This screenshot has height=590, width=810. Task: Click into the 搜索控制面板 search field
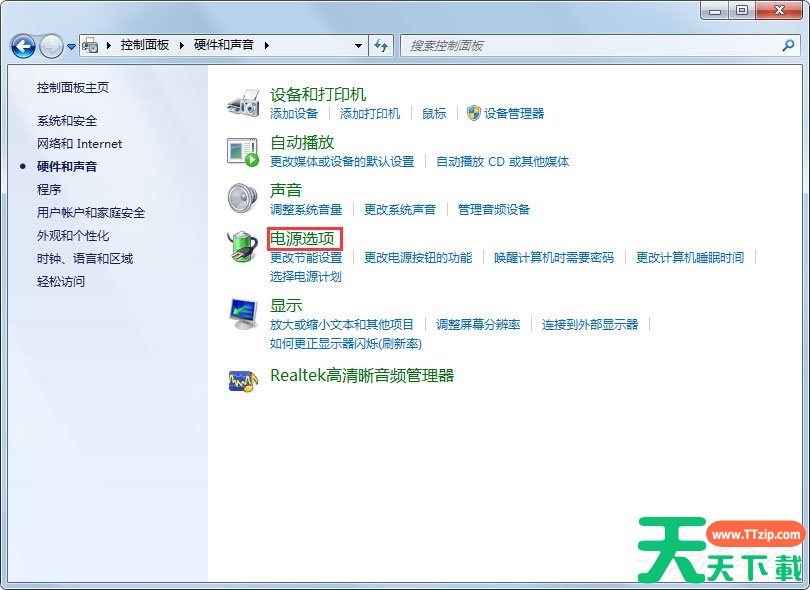coord(590,46)
